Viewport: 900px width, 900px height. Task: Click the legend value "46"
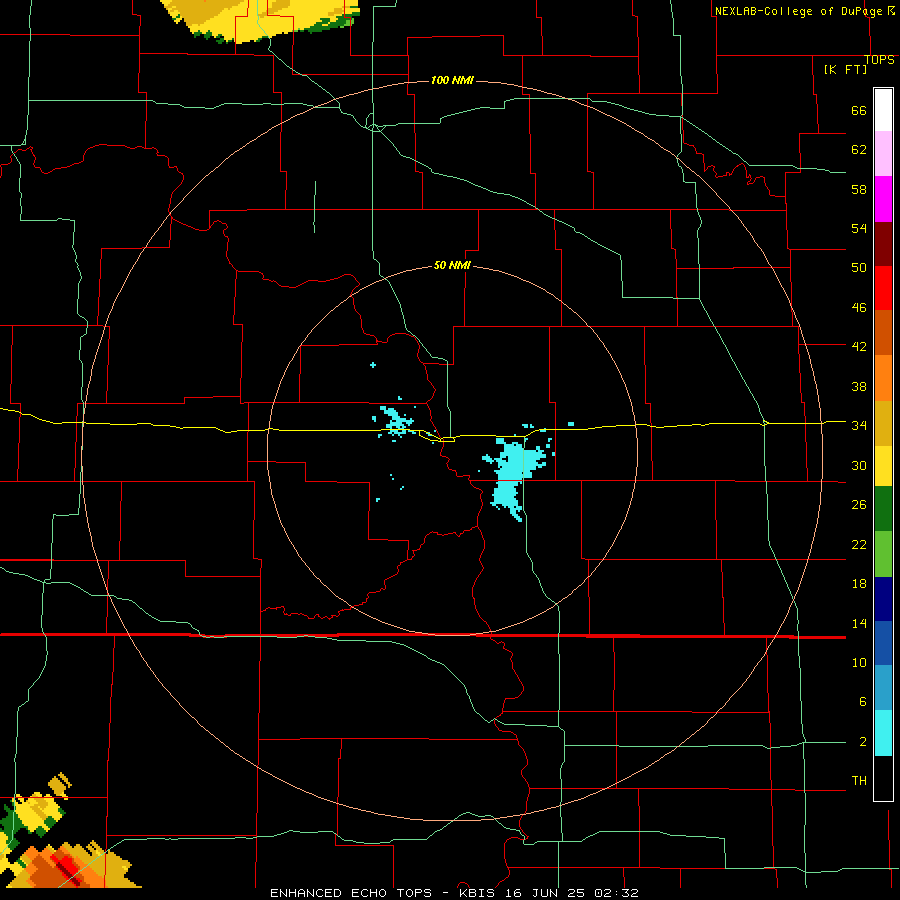pyautogui.click(x=859, y=308)
